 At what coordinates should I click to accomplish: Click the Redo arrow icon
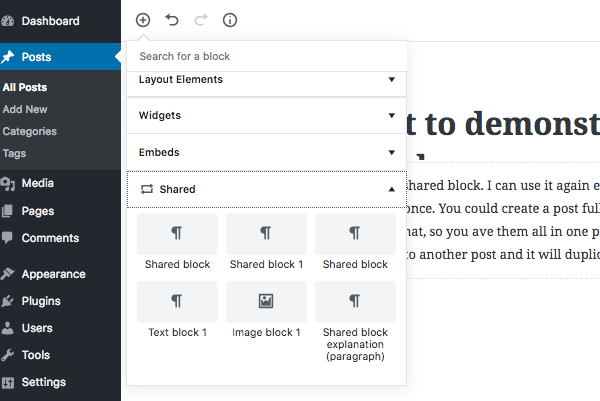tap(201, 20)
